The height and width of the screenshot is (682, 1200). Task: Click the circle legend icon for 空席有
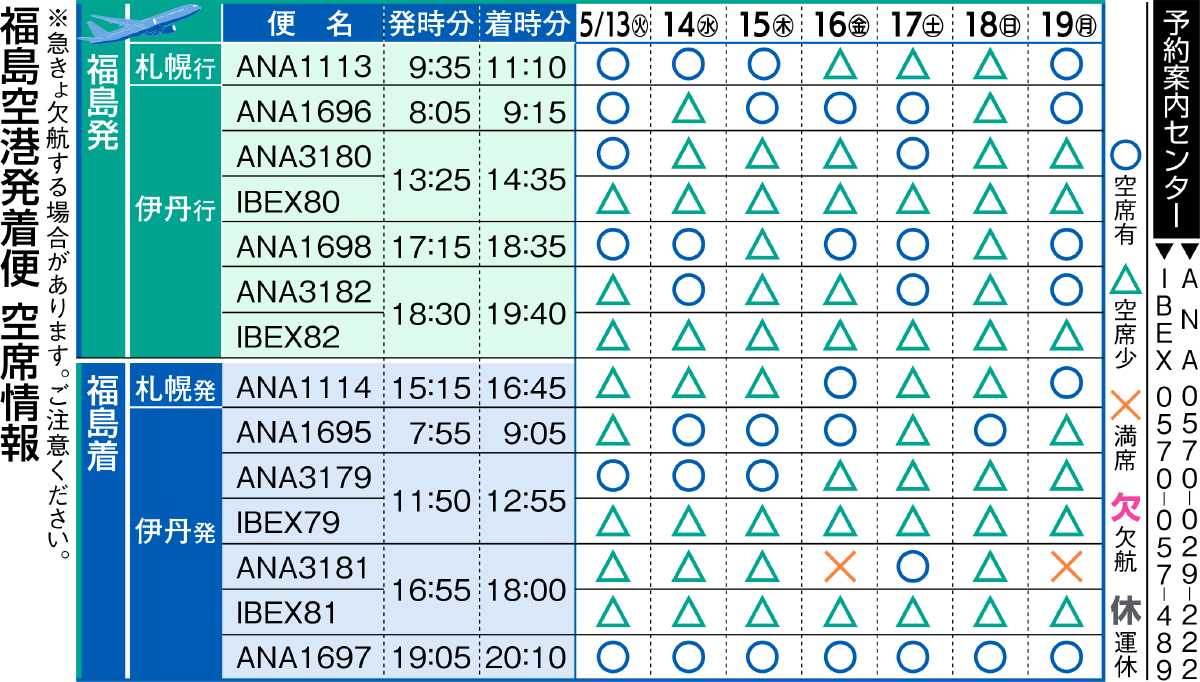1126,158
